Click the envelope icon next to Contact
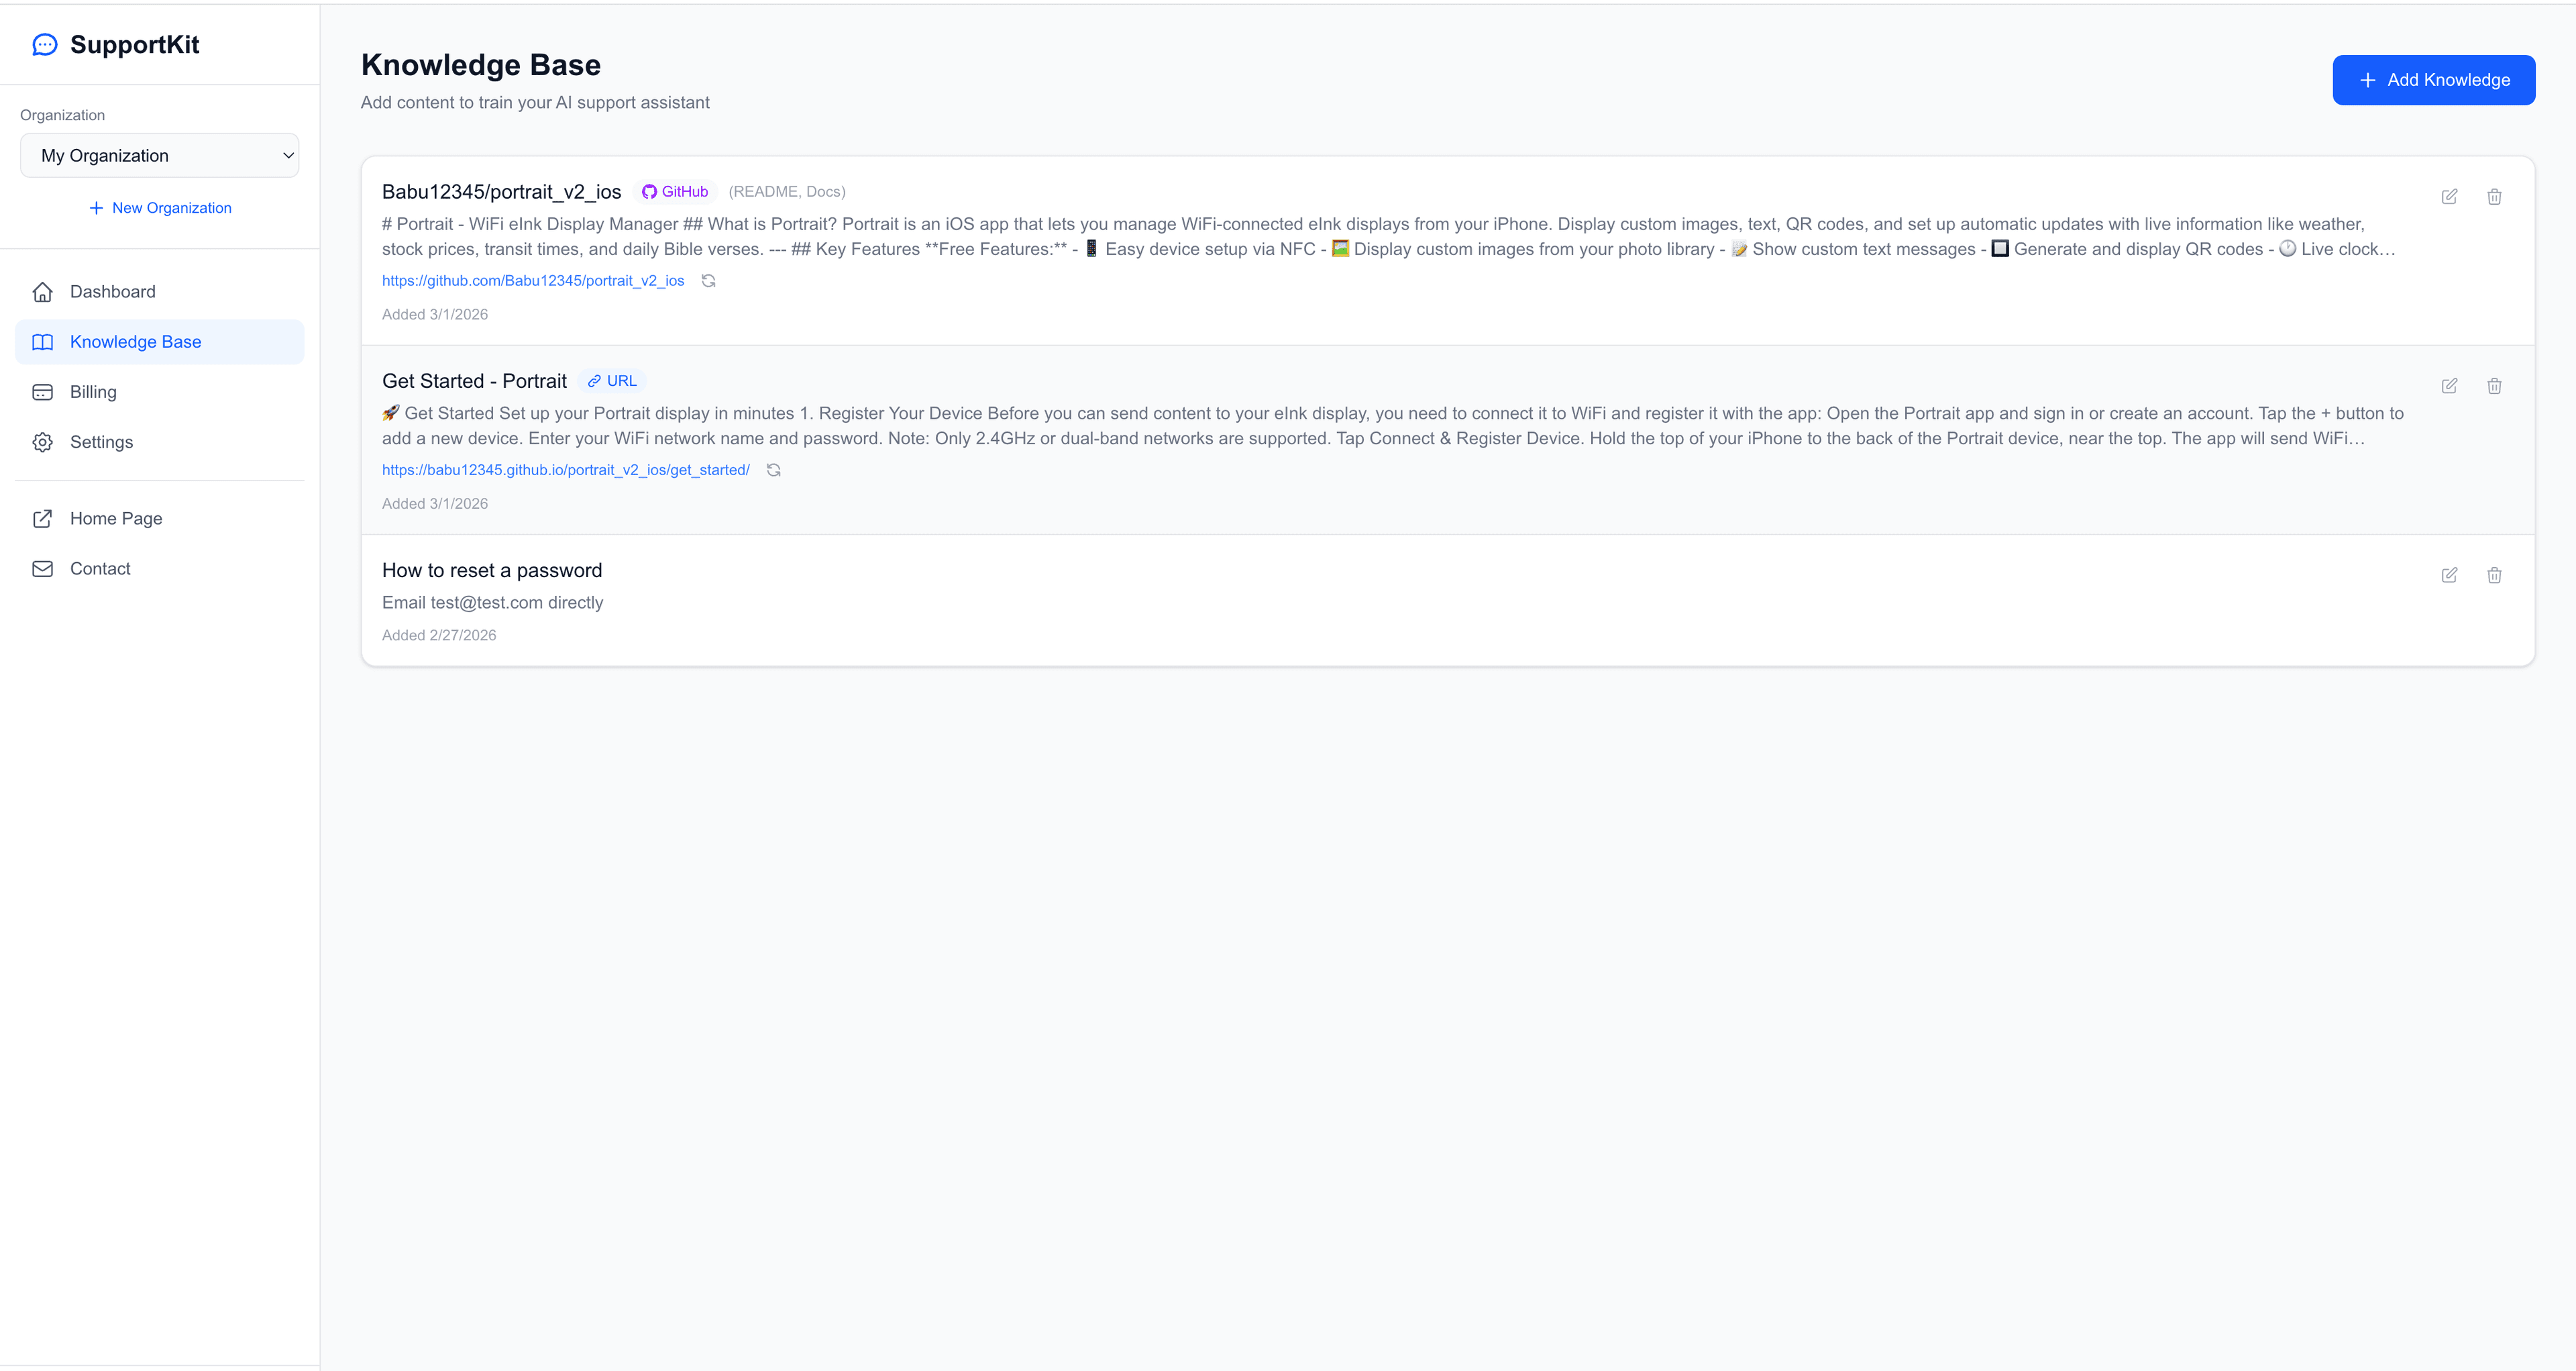The image size is (2576, 1371). tap(44, 568)
